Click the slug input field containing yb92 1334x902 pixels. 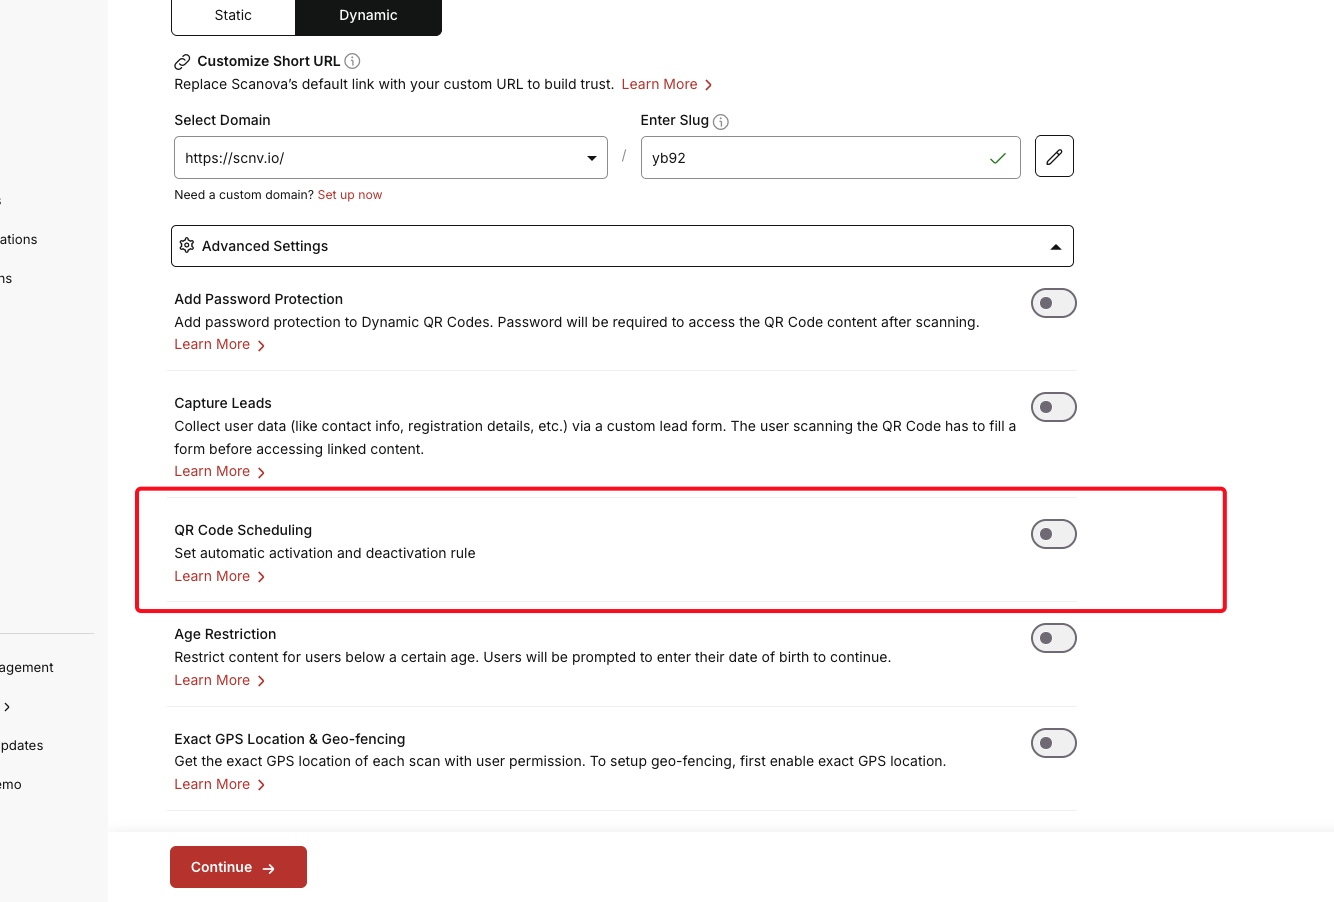pyautogui.click(x=831, y=158)
